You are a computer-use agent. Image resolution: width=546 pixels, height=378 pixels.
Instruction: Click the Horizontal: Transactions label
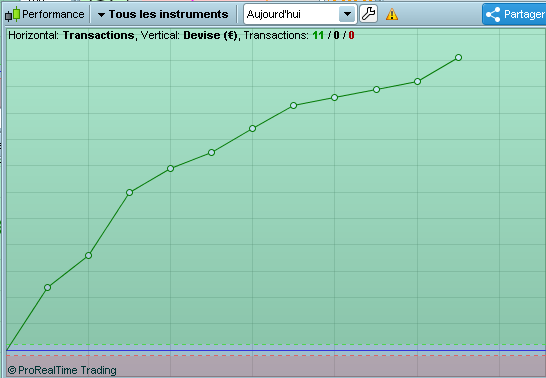[x=71, y=35]
